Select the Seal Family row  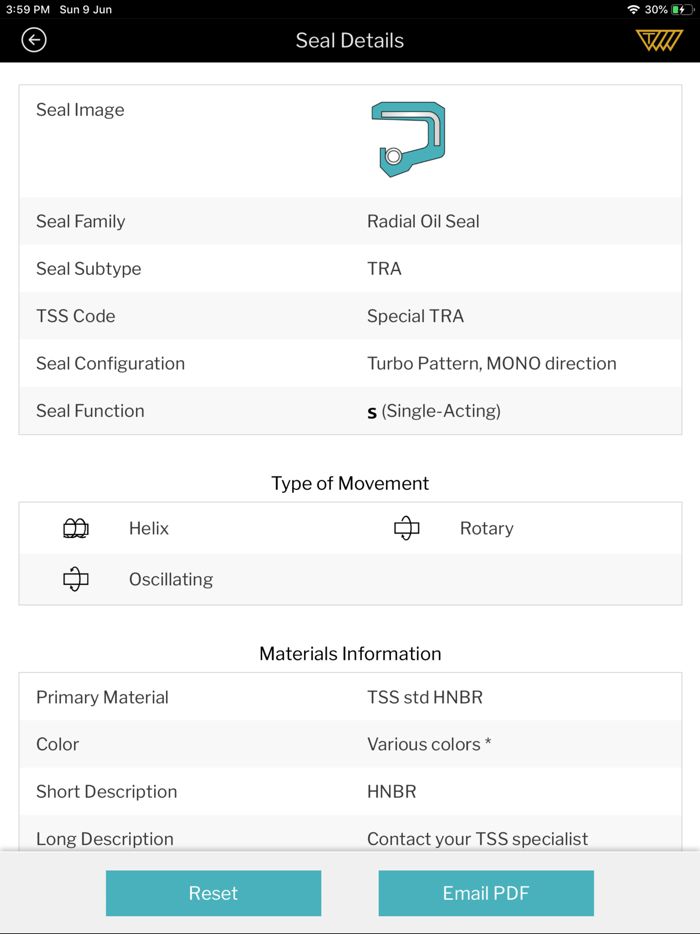click(350, 222)
